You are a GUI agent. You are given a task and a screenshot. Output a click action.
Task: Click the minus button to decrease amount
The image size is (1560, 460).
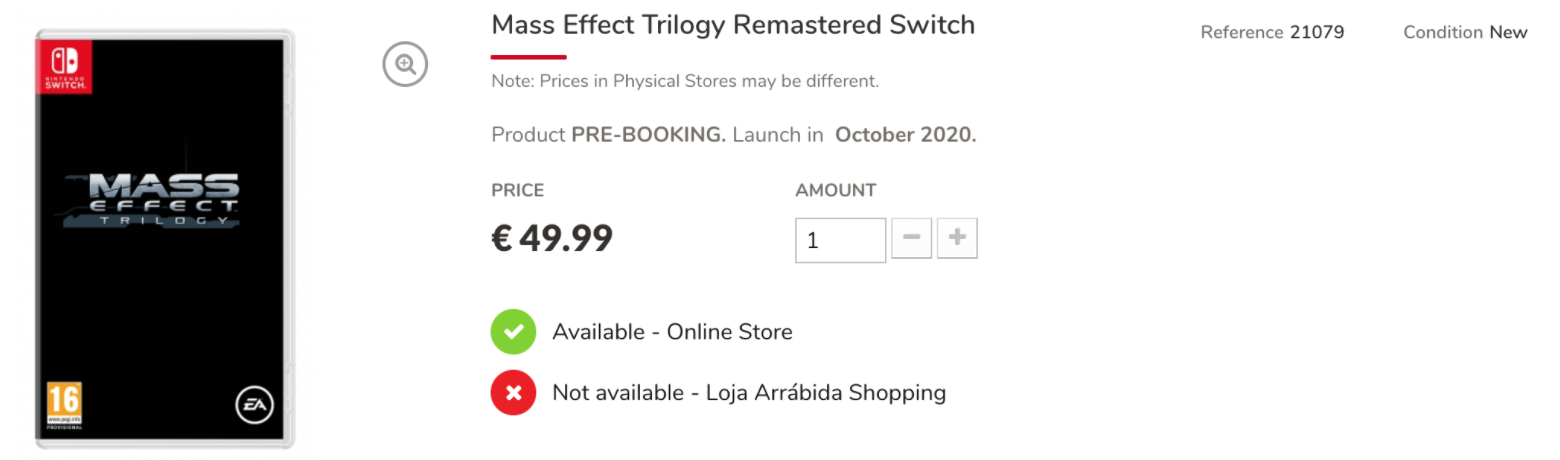[911, 238]
